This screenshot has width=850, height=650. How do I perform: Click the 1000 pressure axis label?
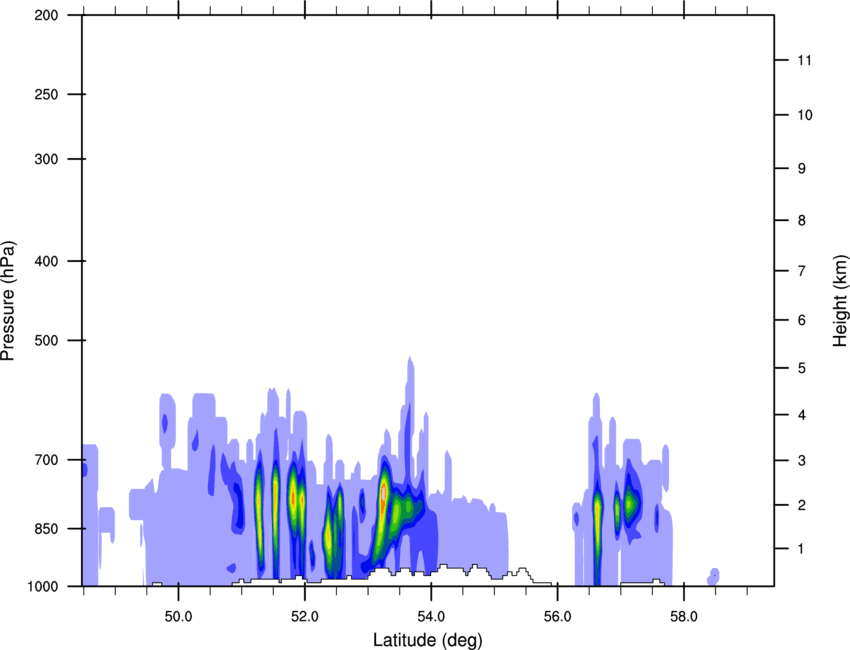pos(42,586)
